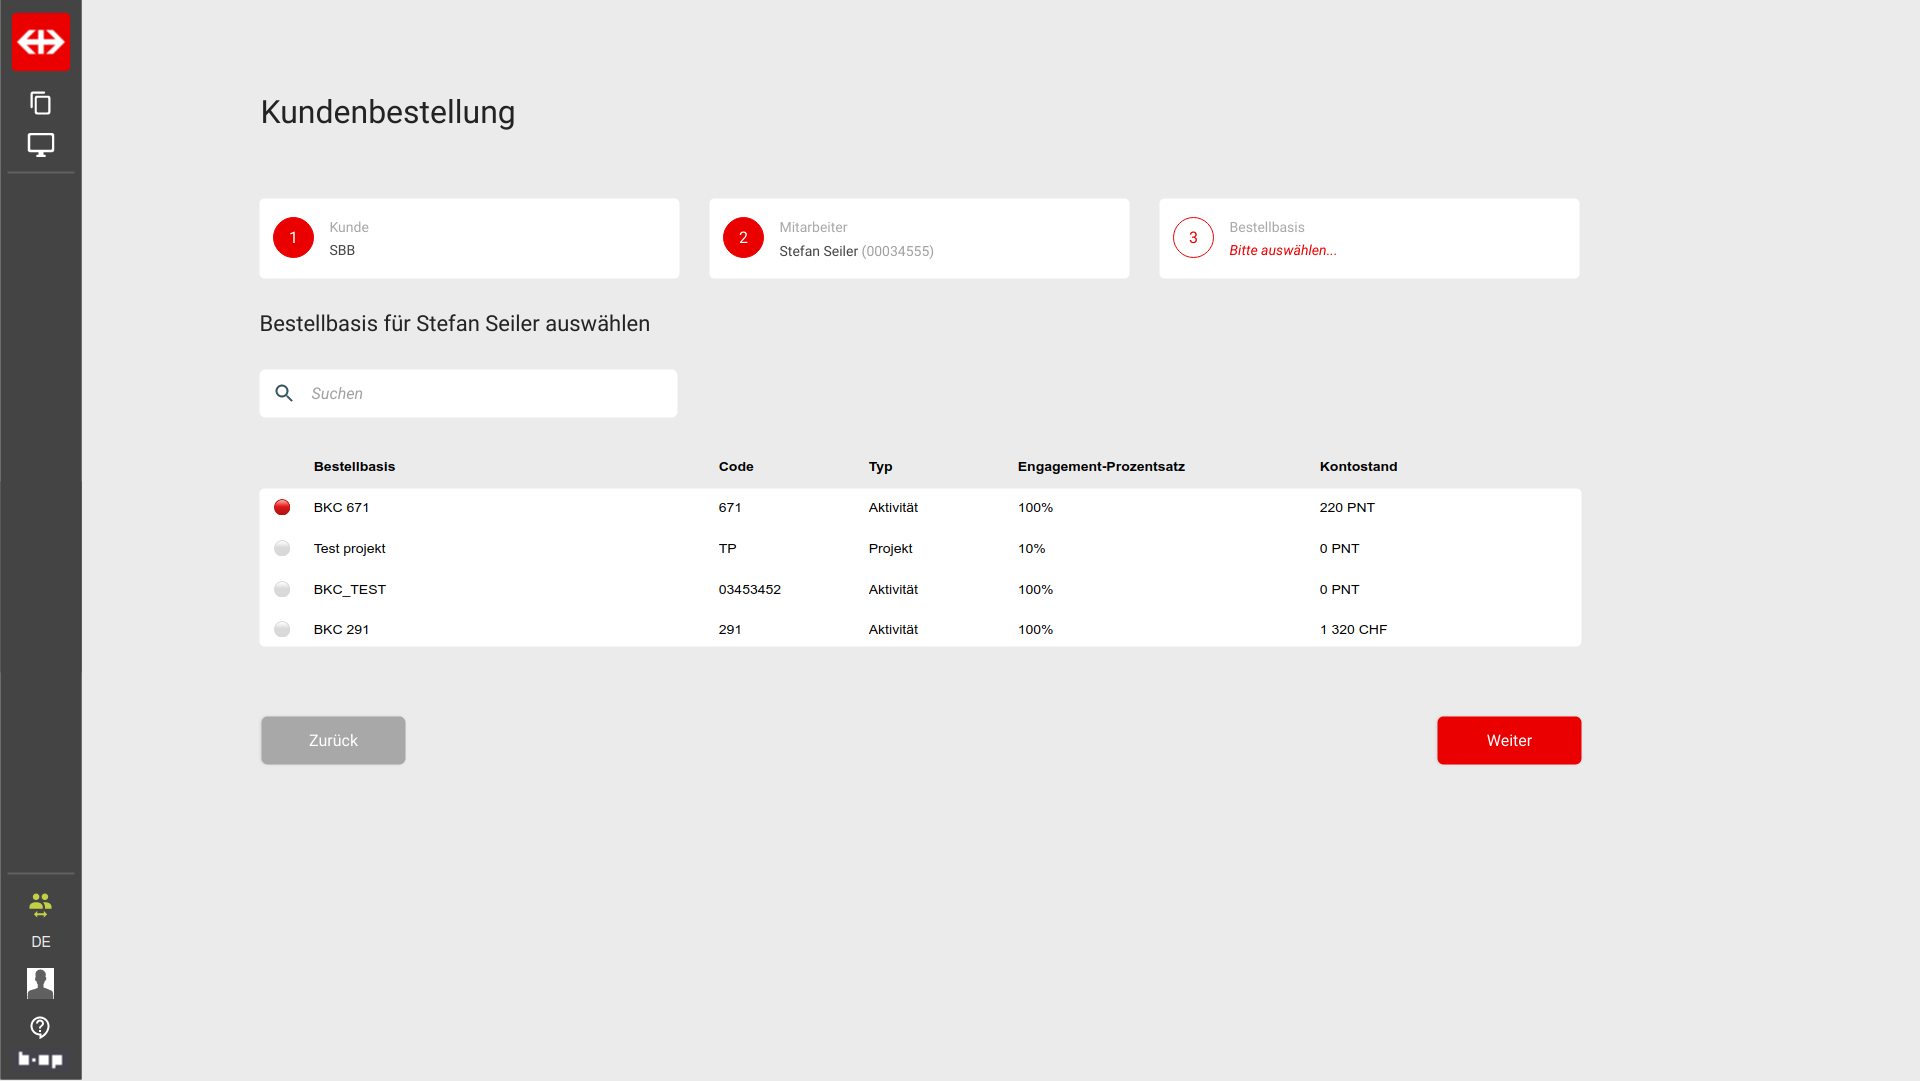Viewport: 1920px width, 1081px height.
Task: Click the Zurück button
Action: click(x=333, y=741)
